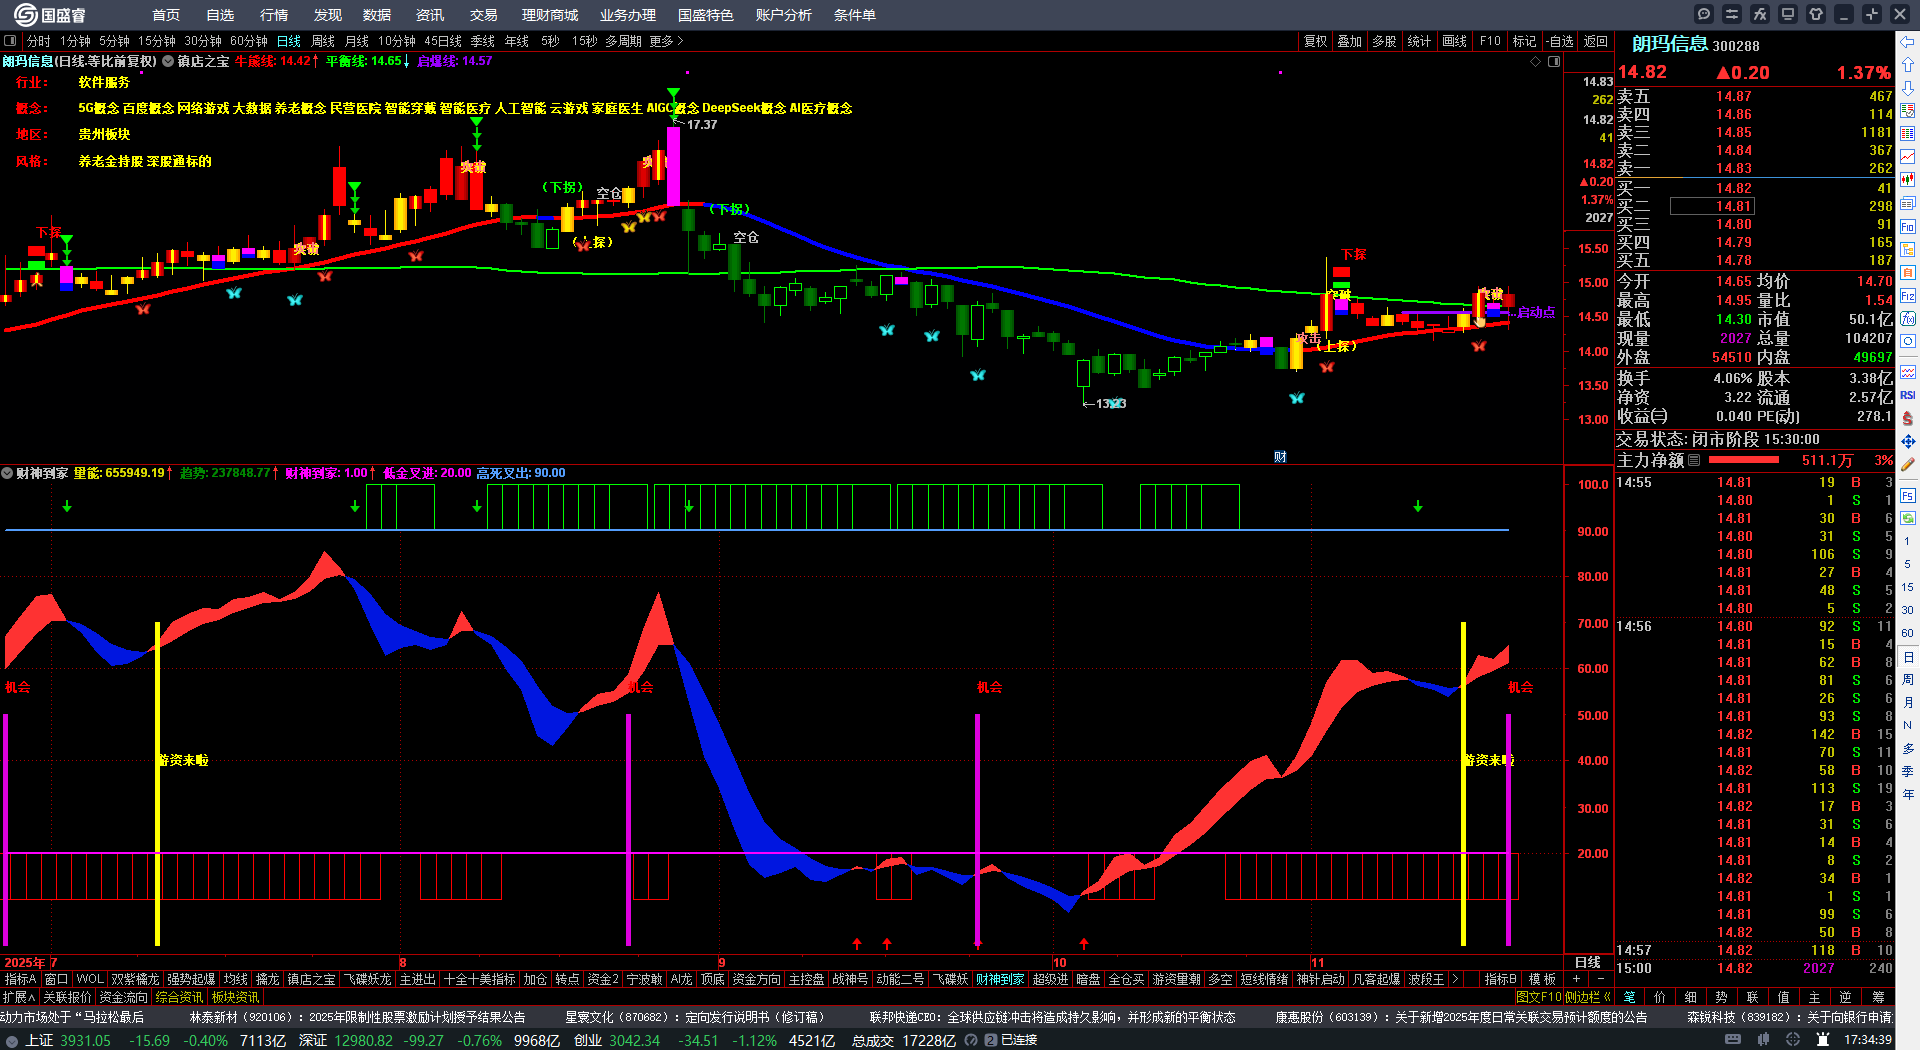
Task: Open the 图文F10 link
Action: pos(1539,997)
